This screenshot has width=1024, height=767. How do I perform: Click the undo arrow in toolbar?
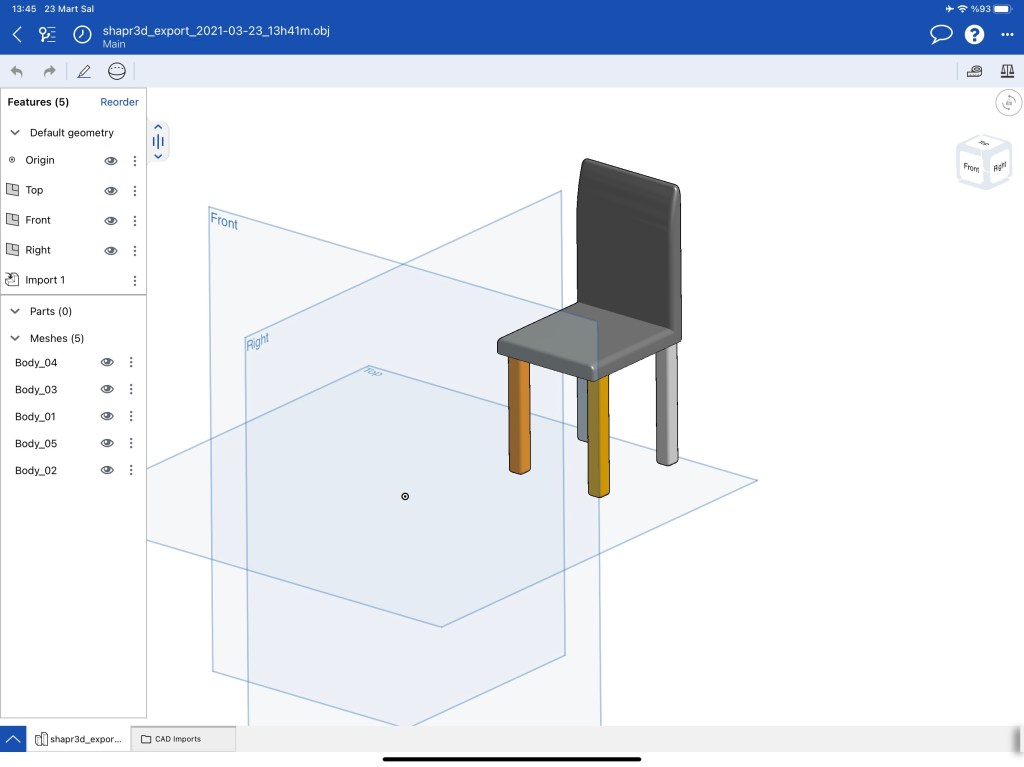[x=17, y=71]
